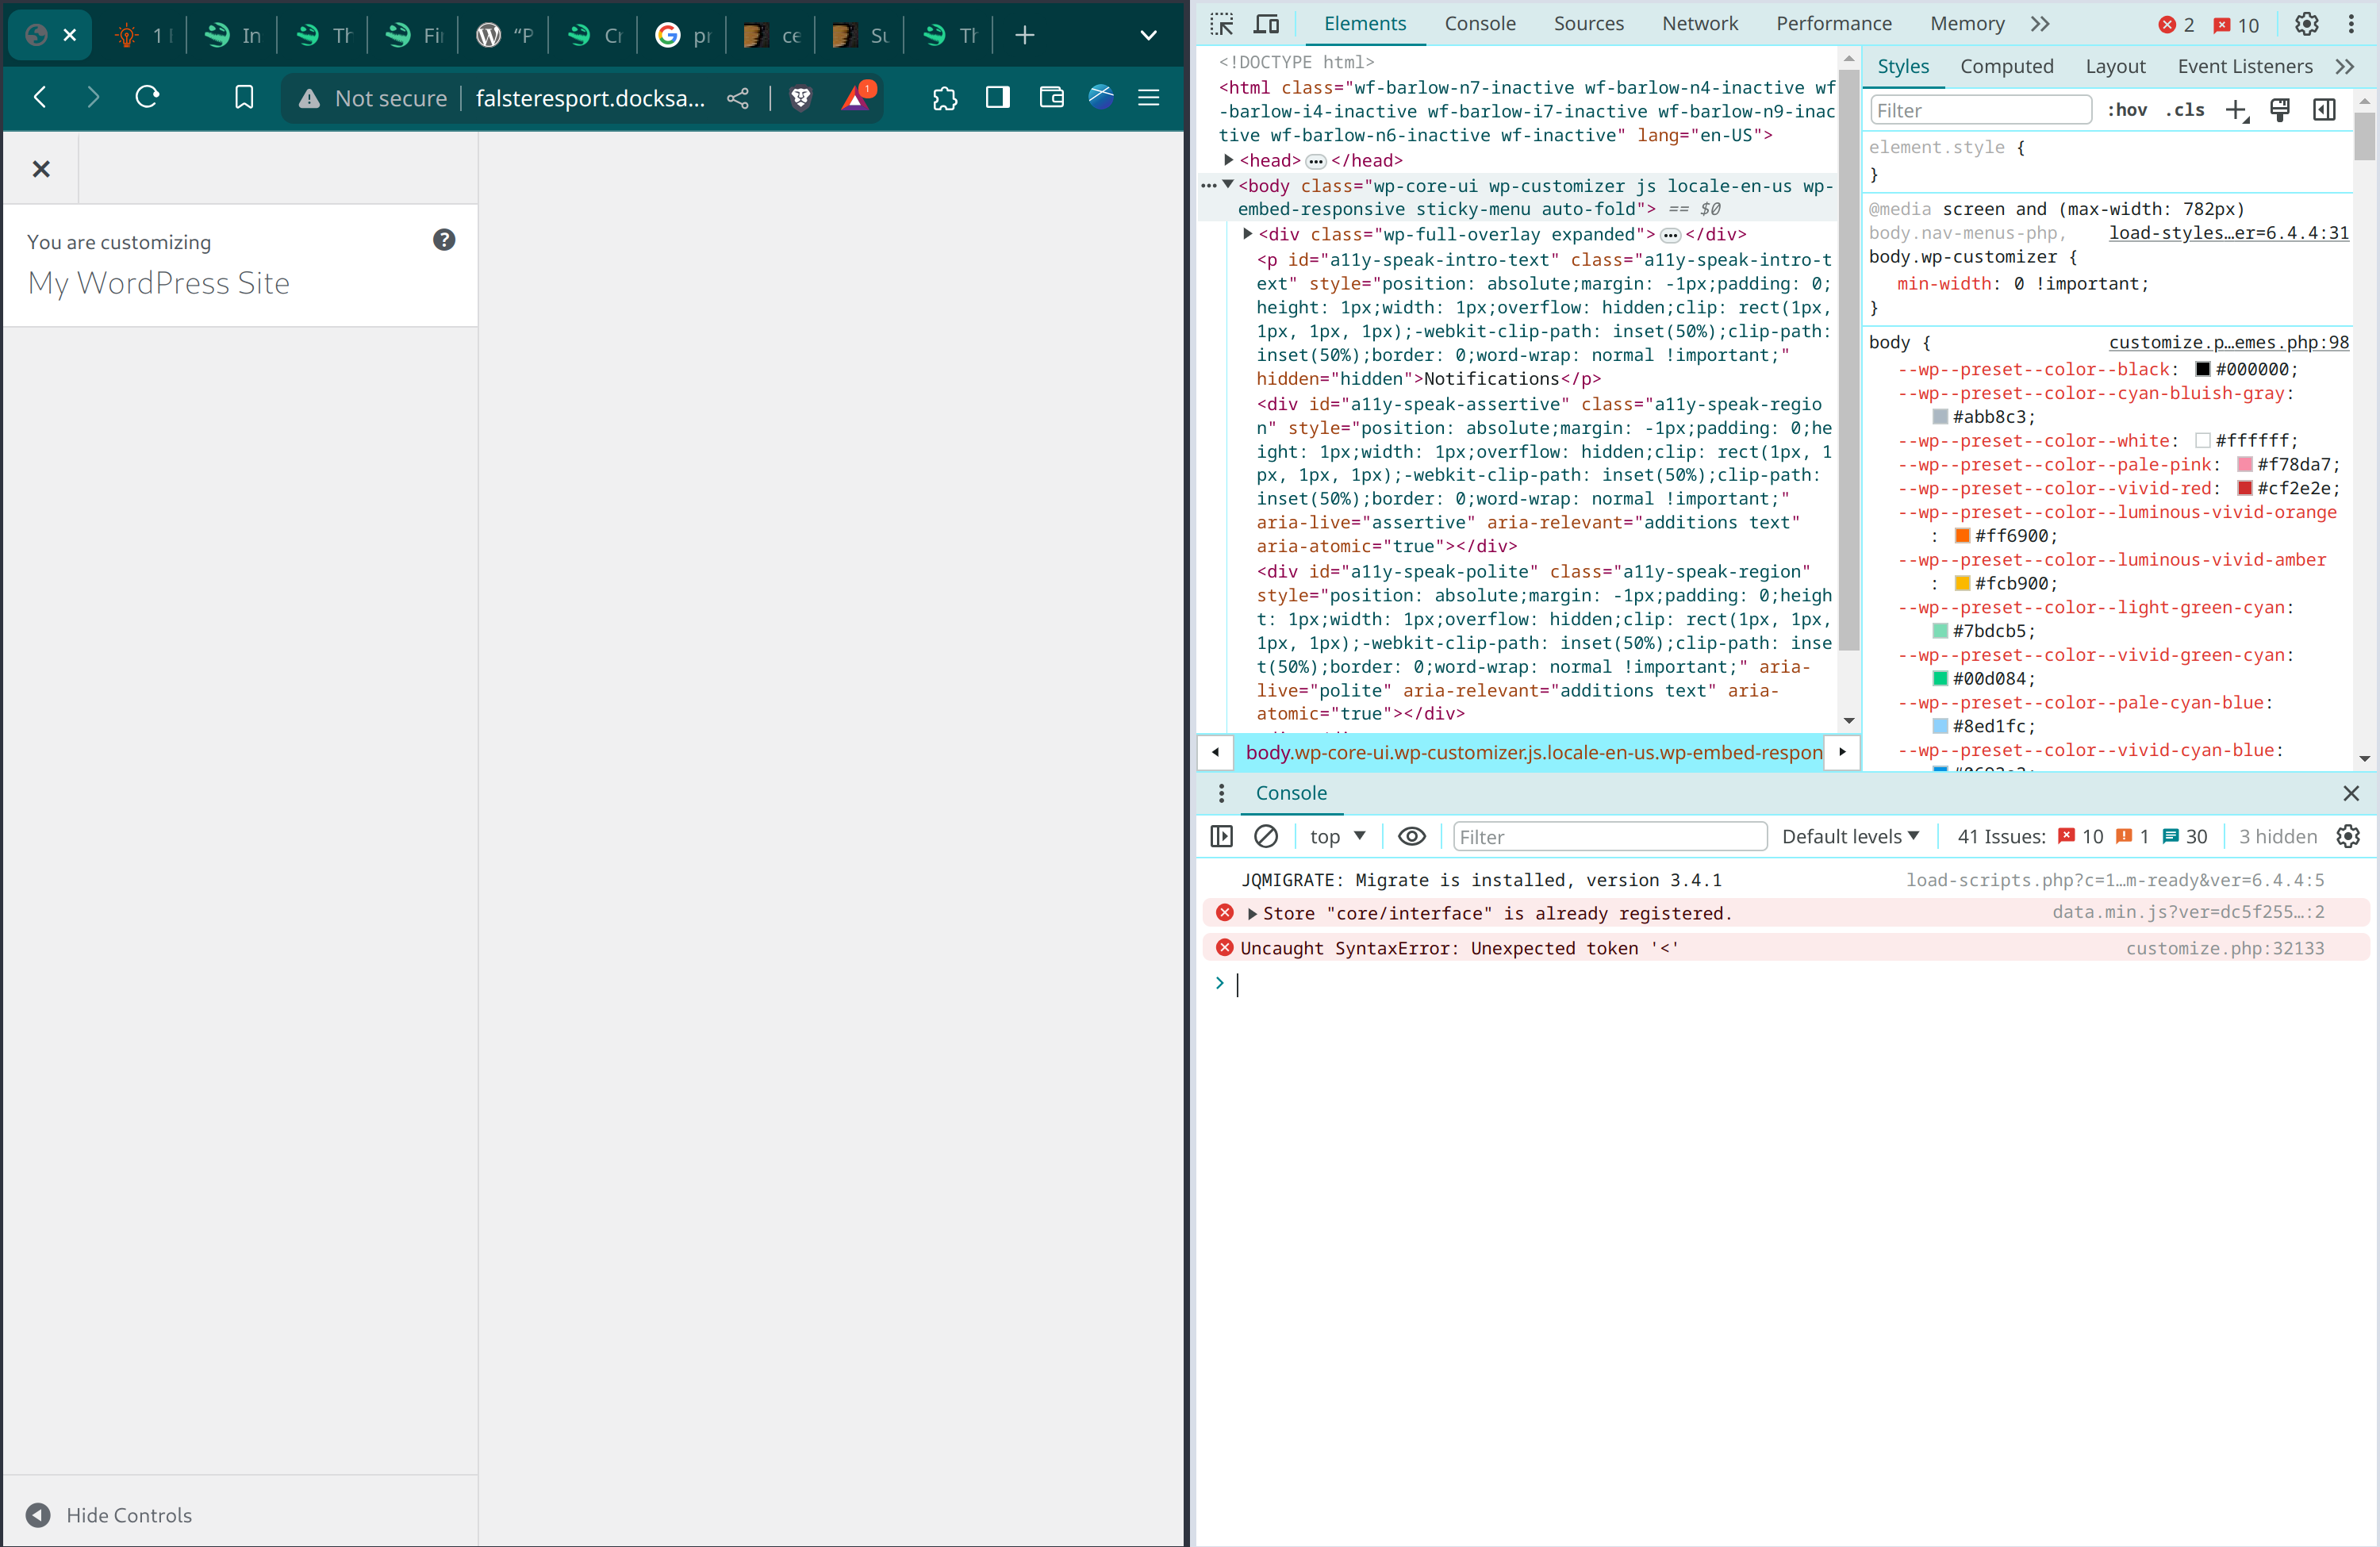Click the console Filter input field

coord(1609,836)
